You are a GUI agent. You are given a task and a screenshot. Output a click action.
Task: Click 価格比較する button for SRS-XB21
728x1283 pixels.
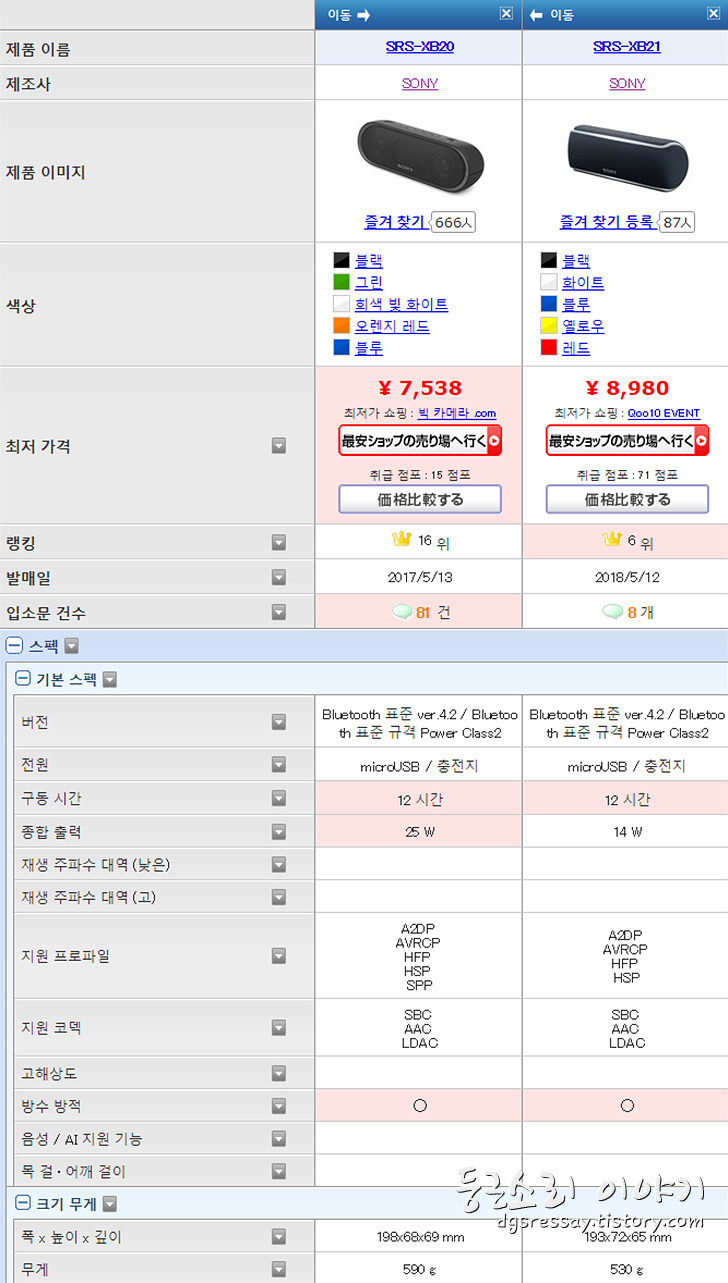[x=627, y=499]
